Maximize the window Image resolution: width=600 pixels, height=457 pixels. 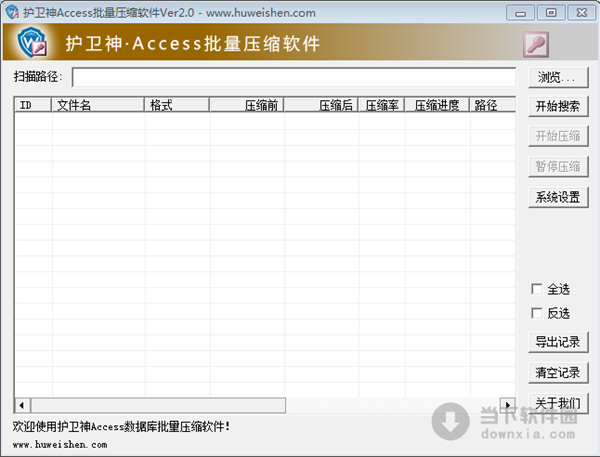[x=551, y=13]
